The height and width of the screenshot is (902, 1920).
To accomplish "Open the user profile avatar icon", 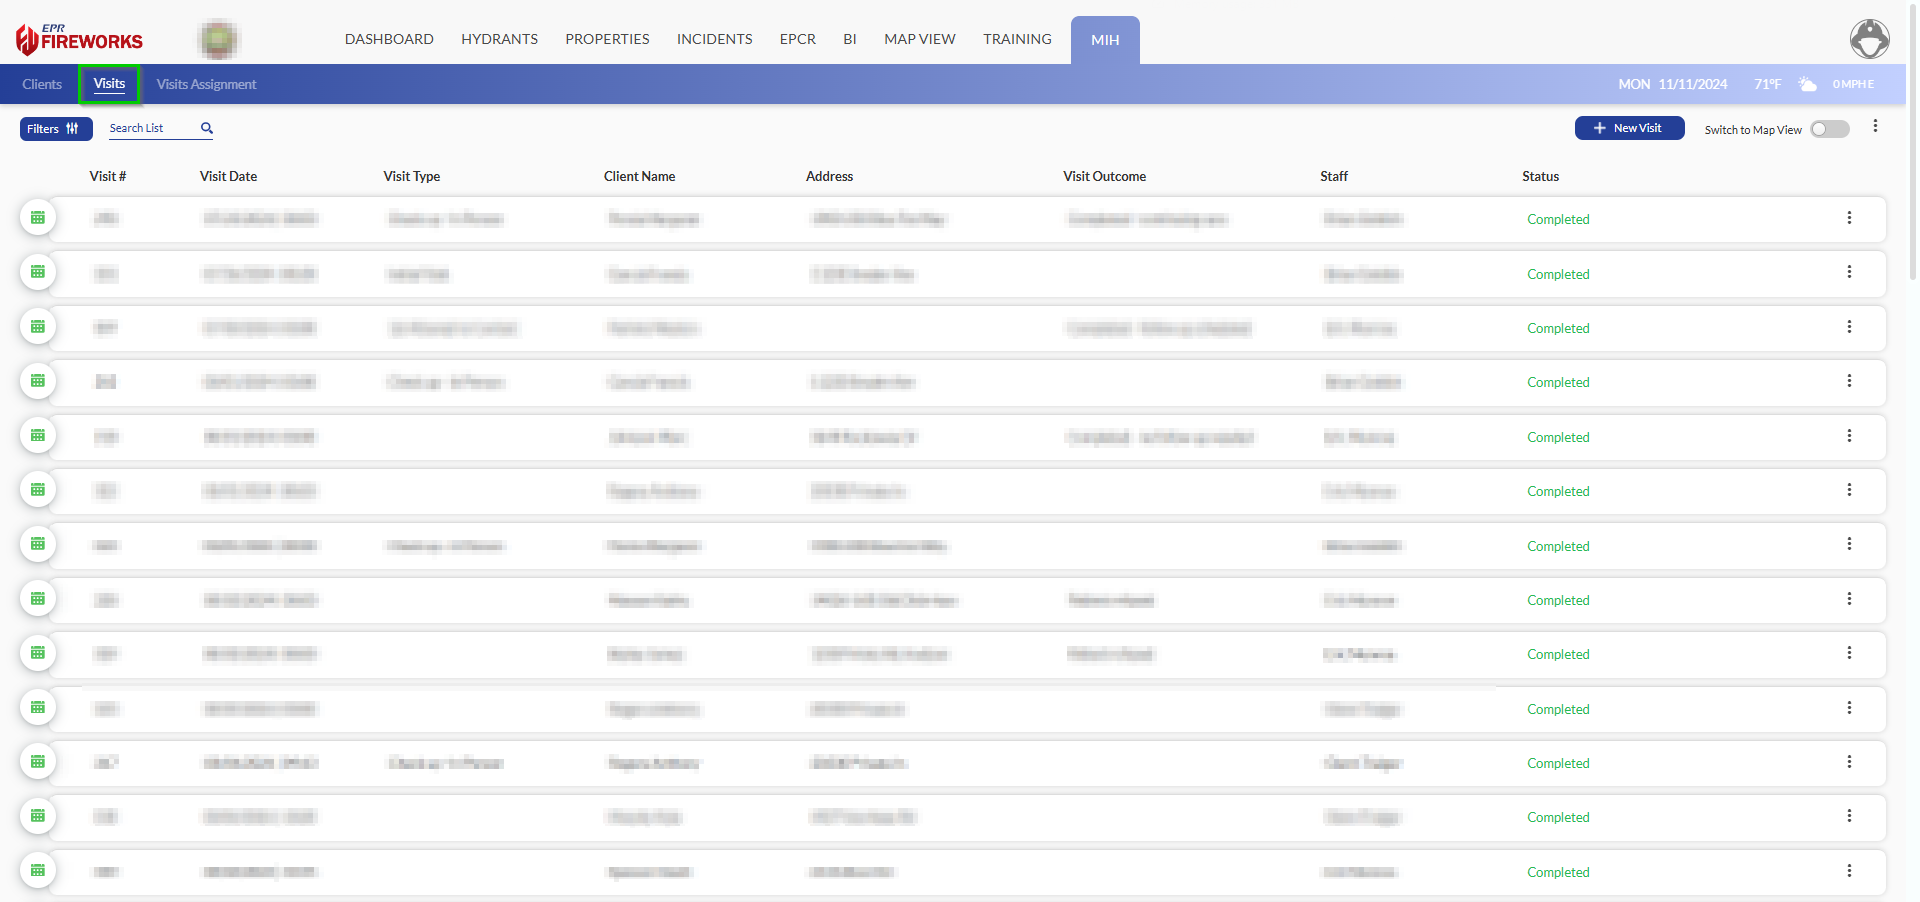I will pyautogui.click(x=1869, y=39).
